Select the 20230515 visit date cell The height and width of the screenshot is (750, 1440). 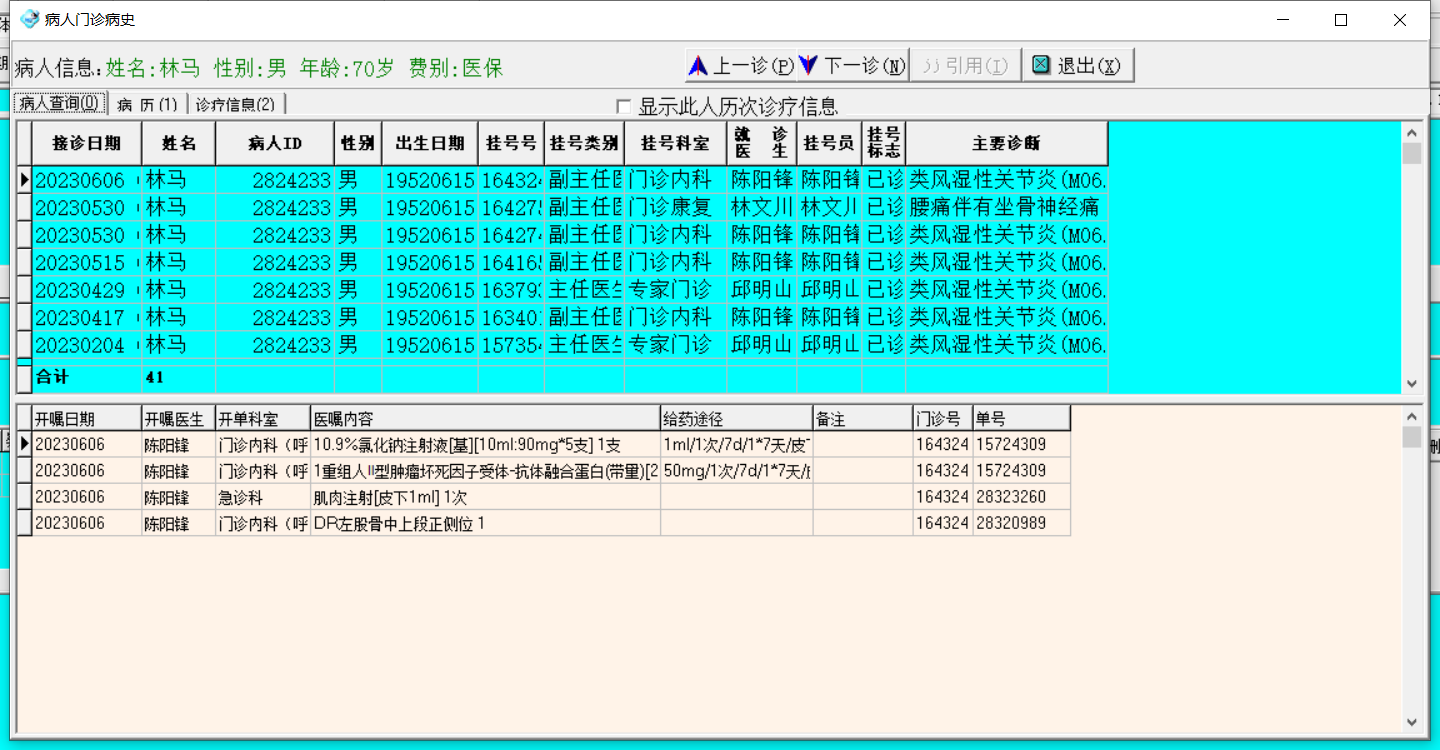point(87,263)
